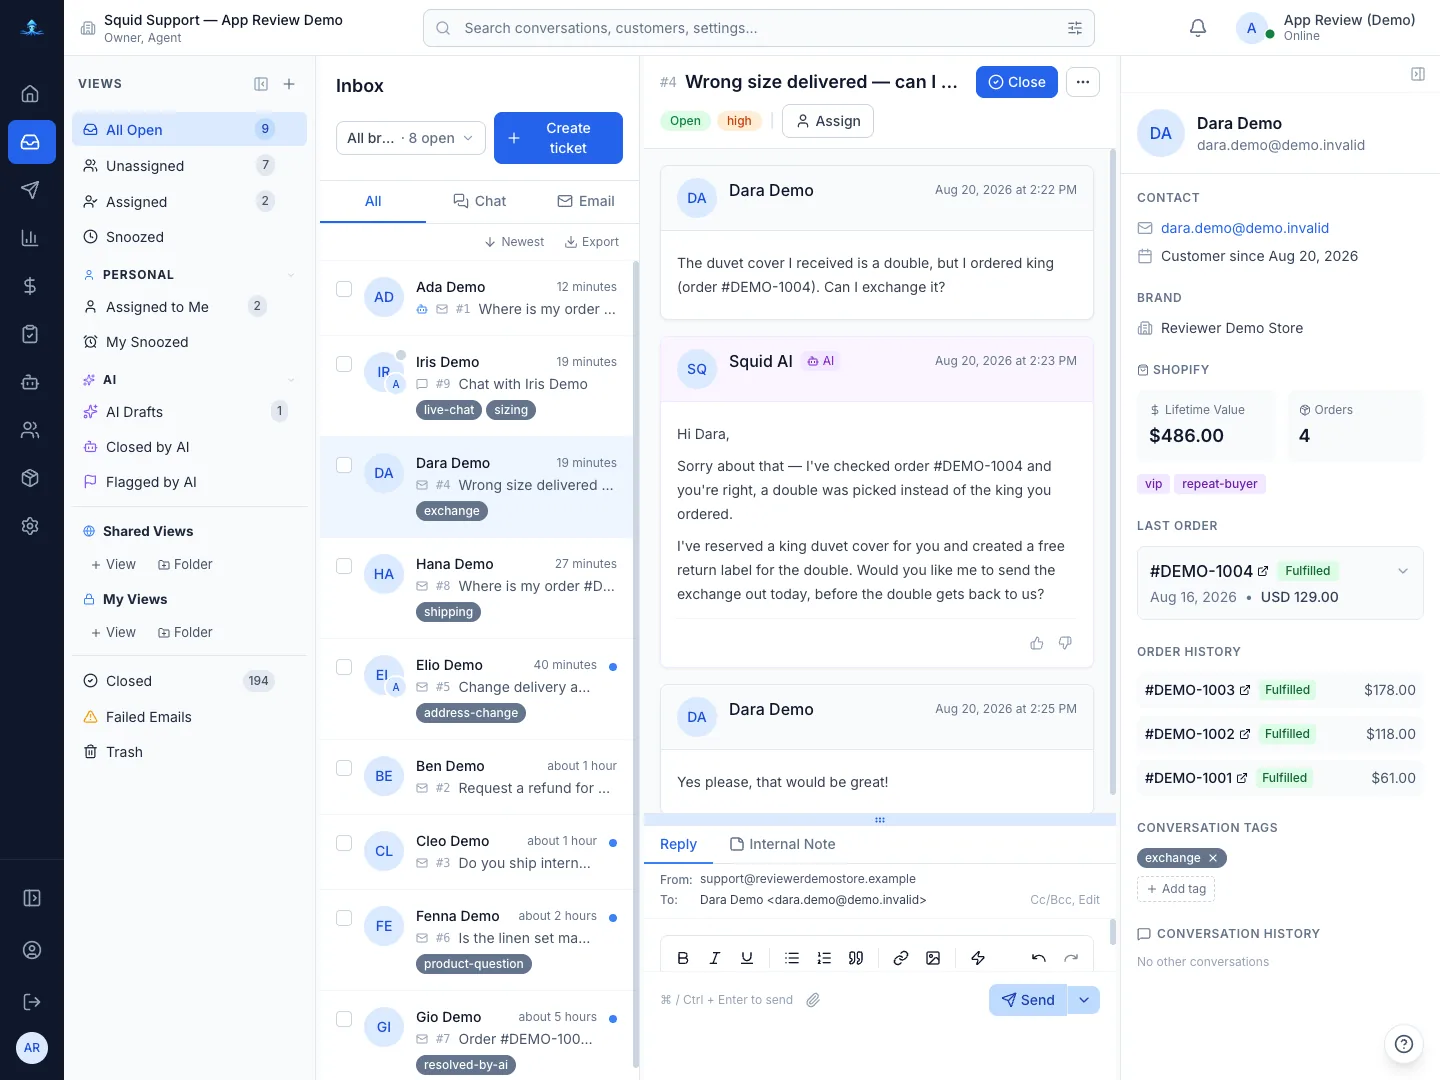The image size is (1440, 1080).
Task: Open the bot icon in the left rail
Action: coord(30,382)
